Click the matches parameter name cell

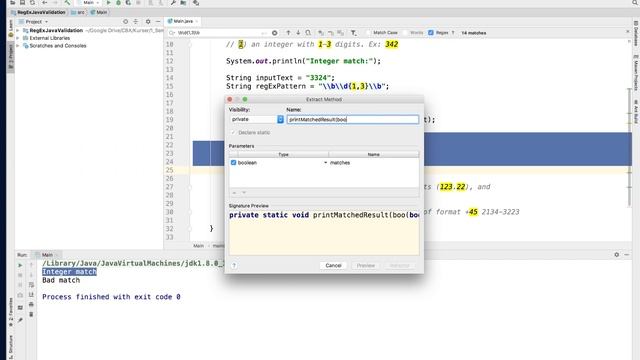tap(373, 162)
